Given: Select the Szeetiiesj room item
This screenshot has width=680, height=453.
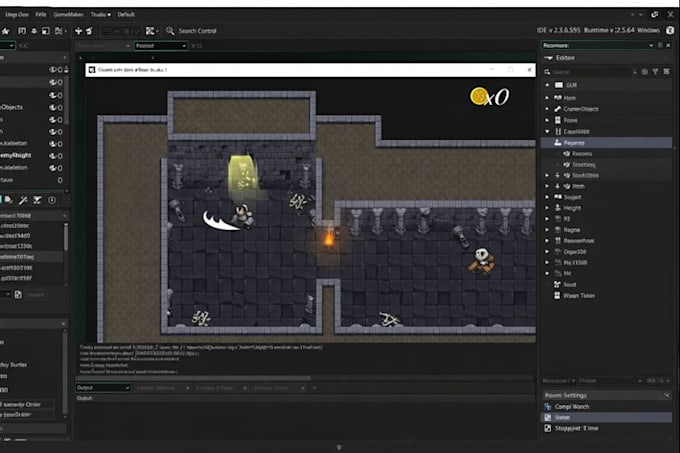Looking at the screenshot, I should (583, 165).
